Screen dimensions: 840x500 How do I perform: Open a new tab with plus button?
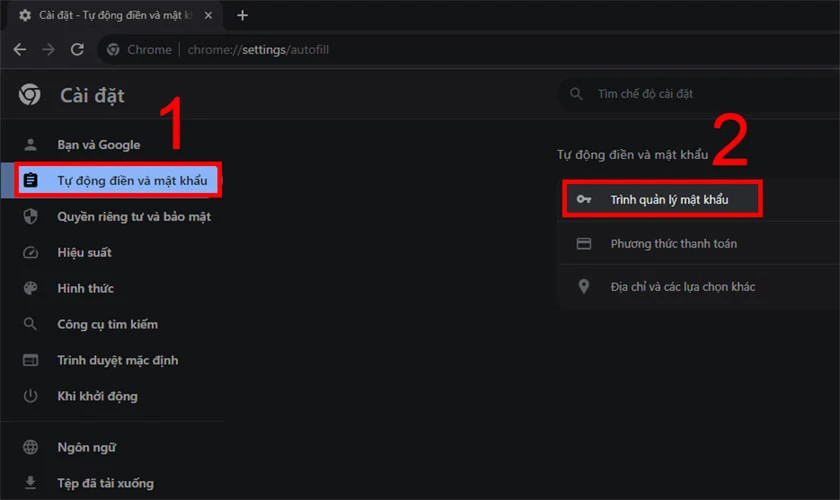pos(242,15)
